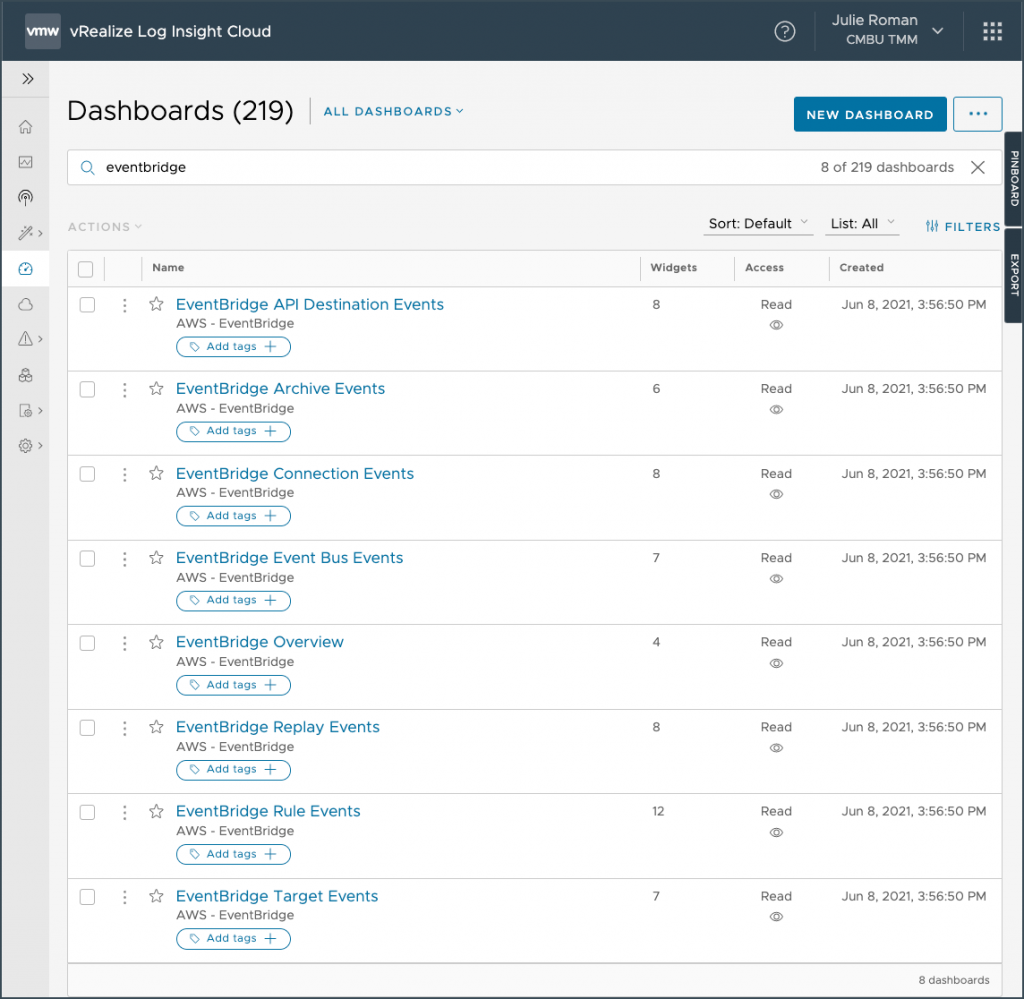Screen dimensions: 1024x999
Task: Open the cloud sidebar icon
Action: point(25,304)
